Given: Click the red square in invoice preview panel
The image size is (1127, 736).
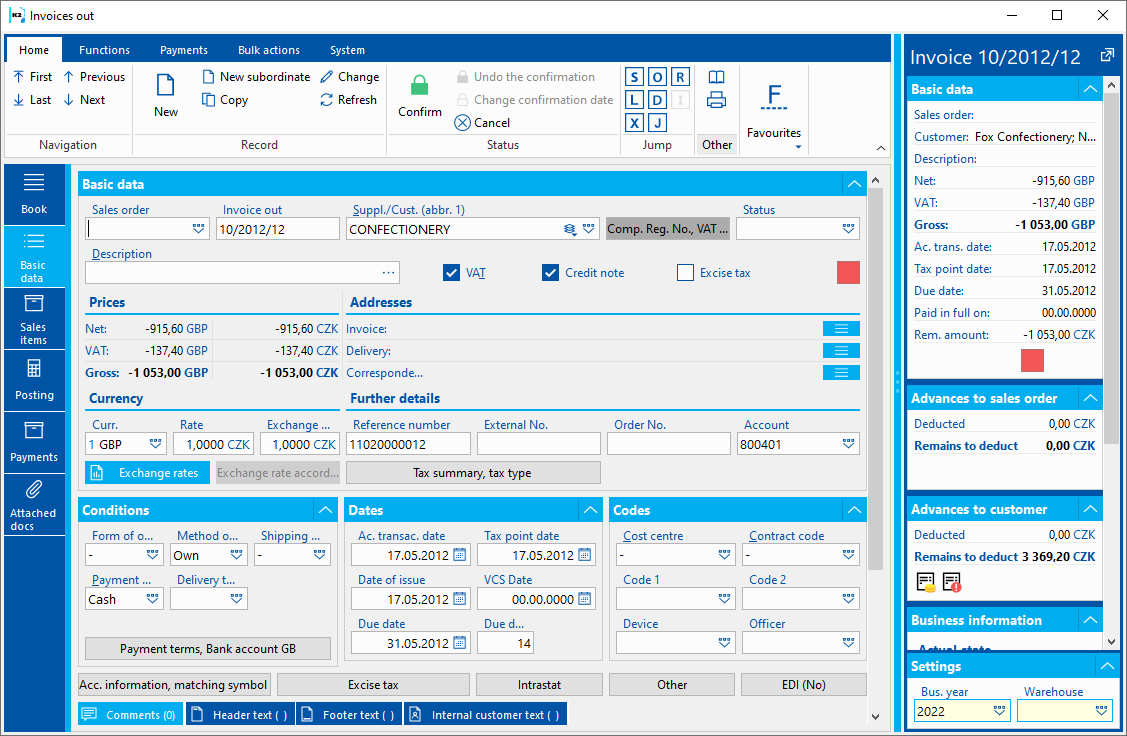Looking at the screenshot, I should (1032, 361).
